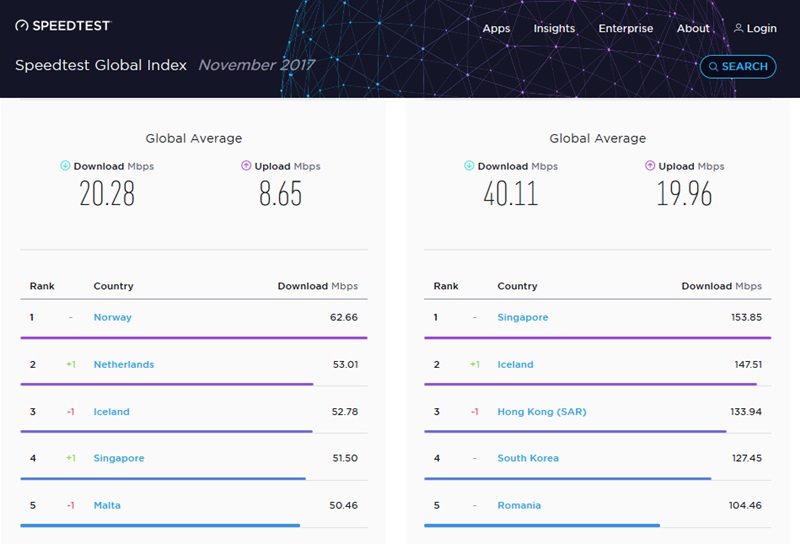This screenshot has height=544, width=800.
Task: Click the 40.11 download value
Action: [x=511, y=193]
